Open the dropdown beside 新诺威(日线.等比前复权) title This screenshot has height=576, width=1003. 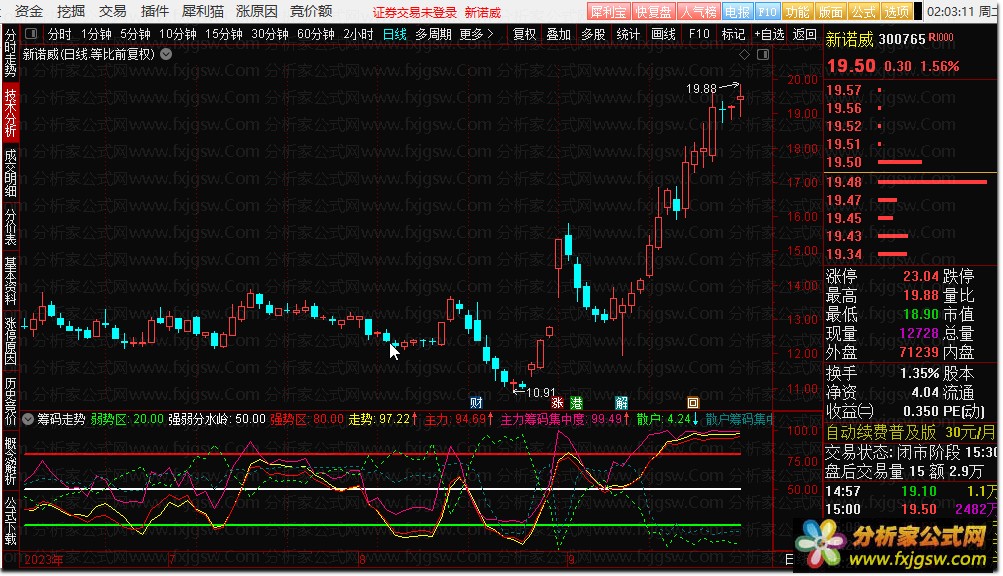tap(166, 54)
